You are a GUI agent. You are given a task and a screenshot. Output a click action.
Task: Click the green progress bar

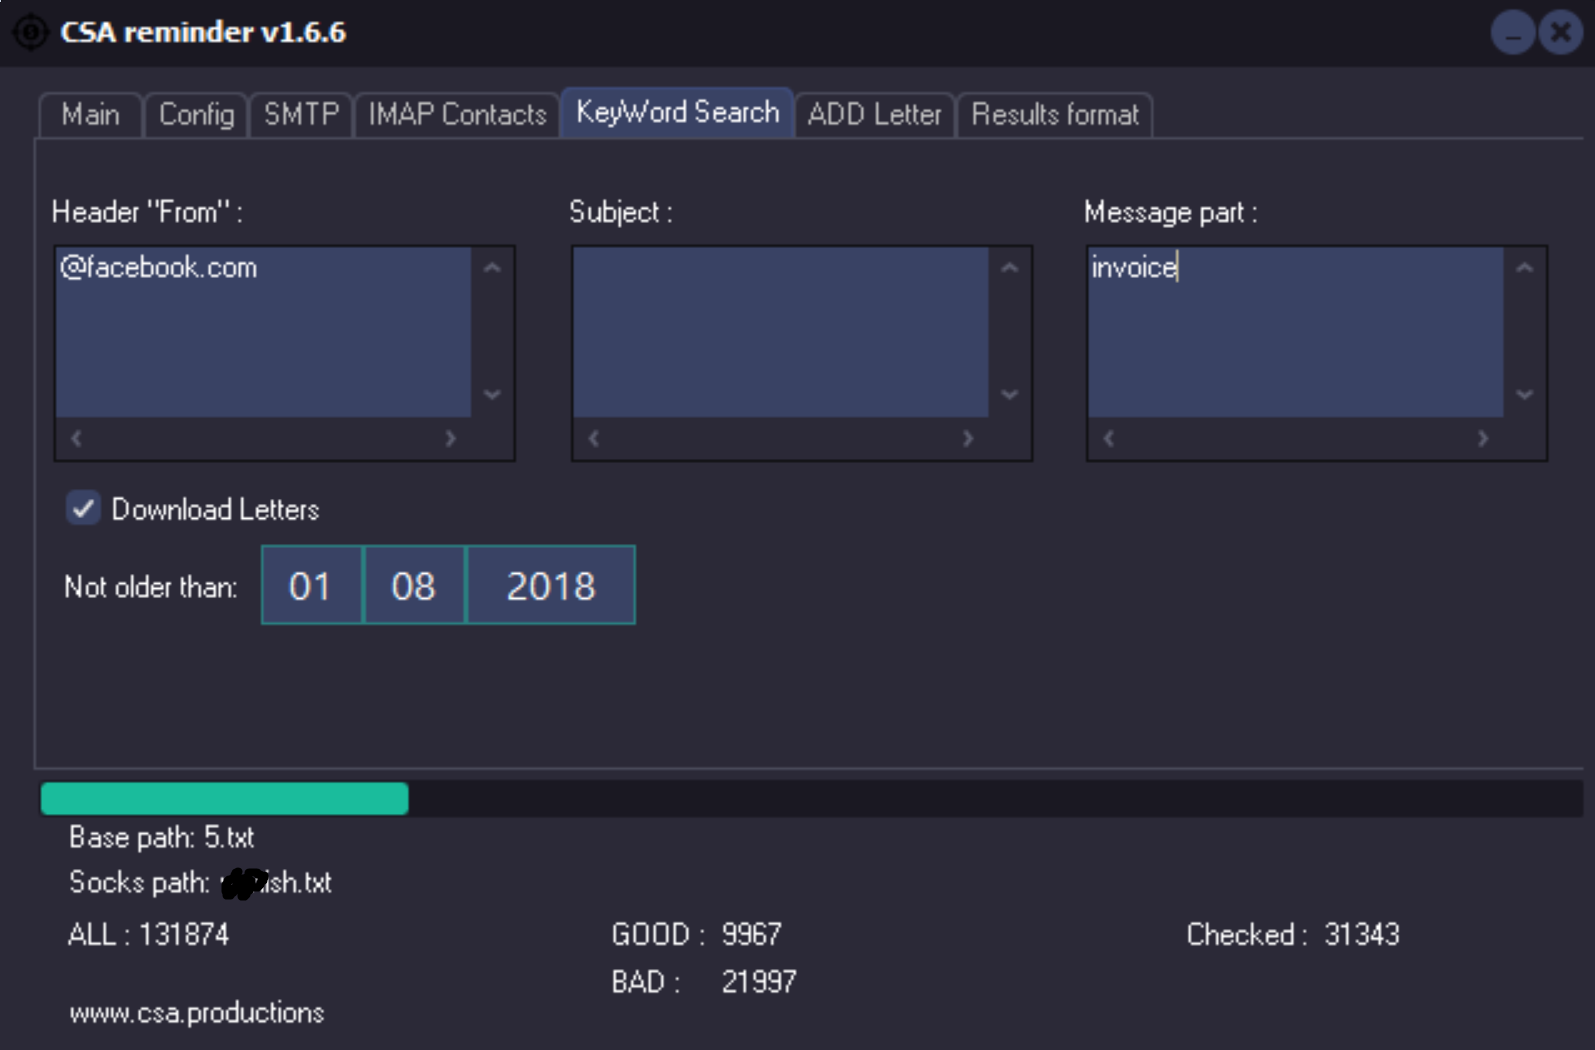pos(224,799)
